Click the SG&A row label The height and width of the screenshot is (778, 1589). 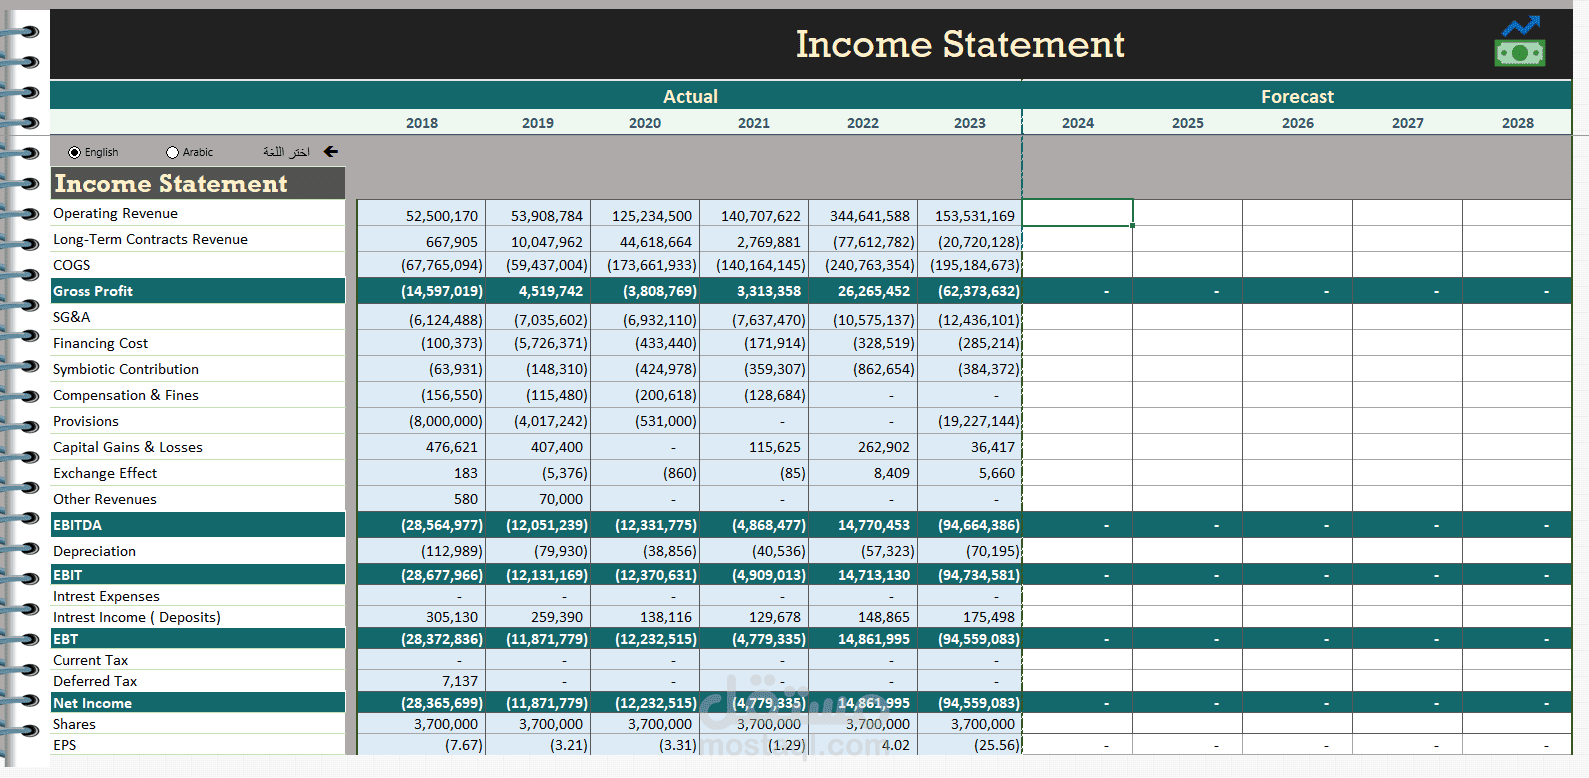tap(72, 317)
